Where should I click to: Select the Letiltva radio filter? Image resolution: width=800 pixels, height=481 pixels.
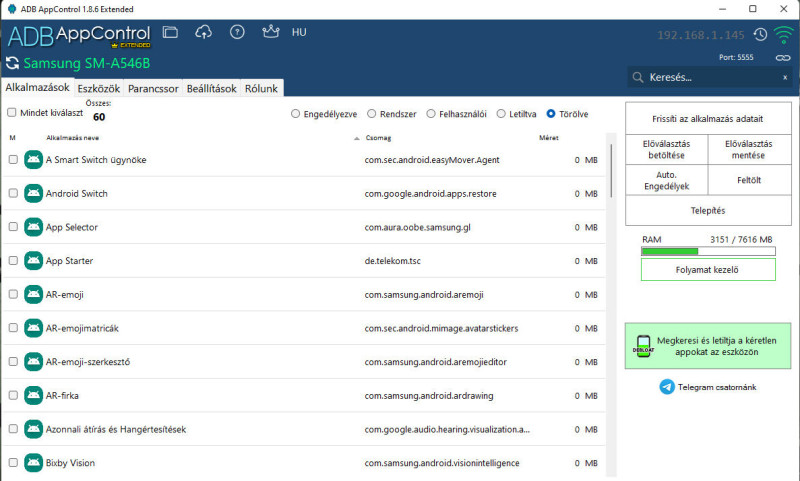[x=501, y=114]
